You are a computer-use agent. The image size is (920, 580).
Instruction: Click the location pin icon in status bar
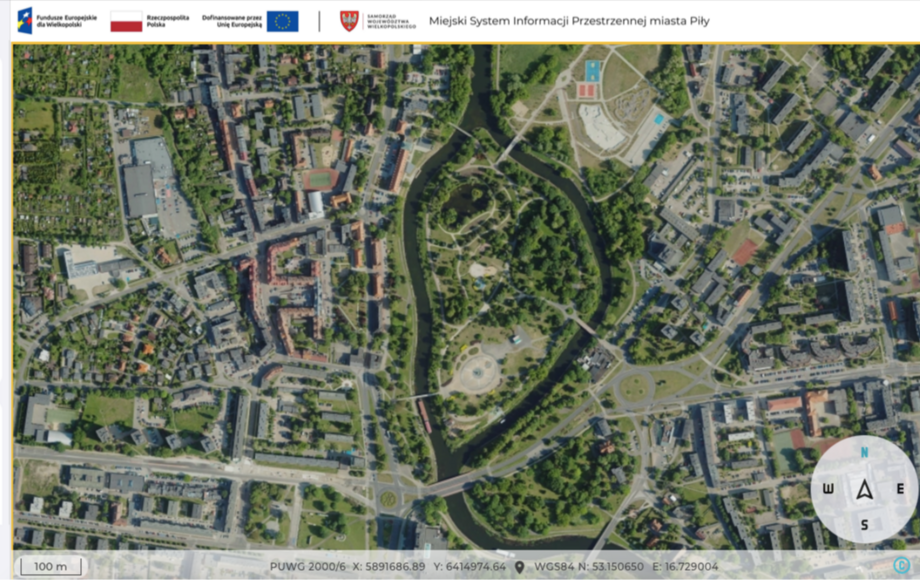[519, 567]
